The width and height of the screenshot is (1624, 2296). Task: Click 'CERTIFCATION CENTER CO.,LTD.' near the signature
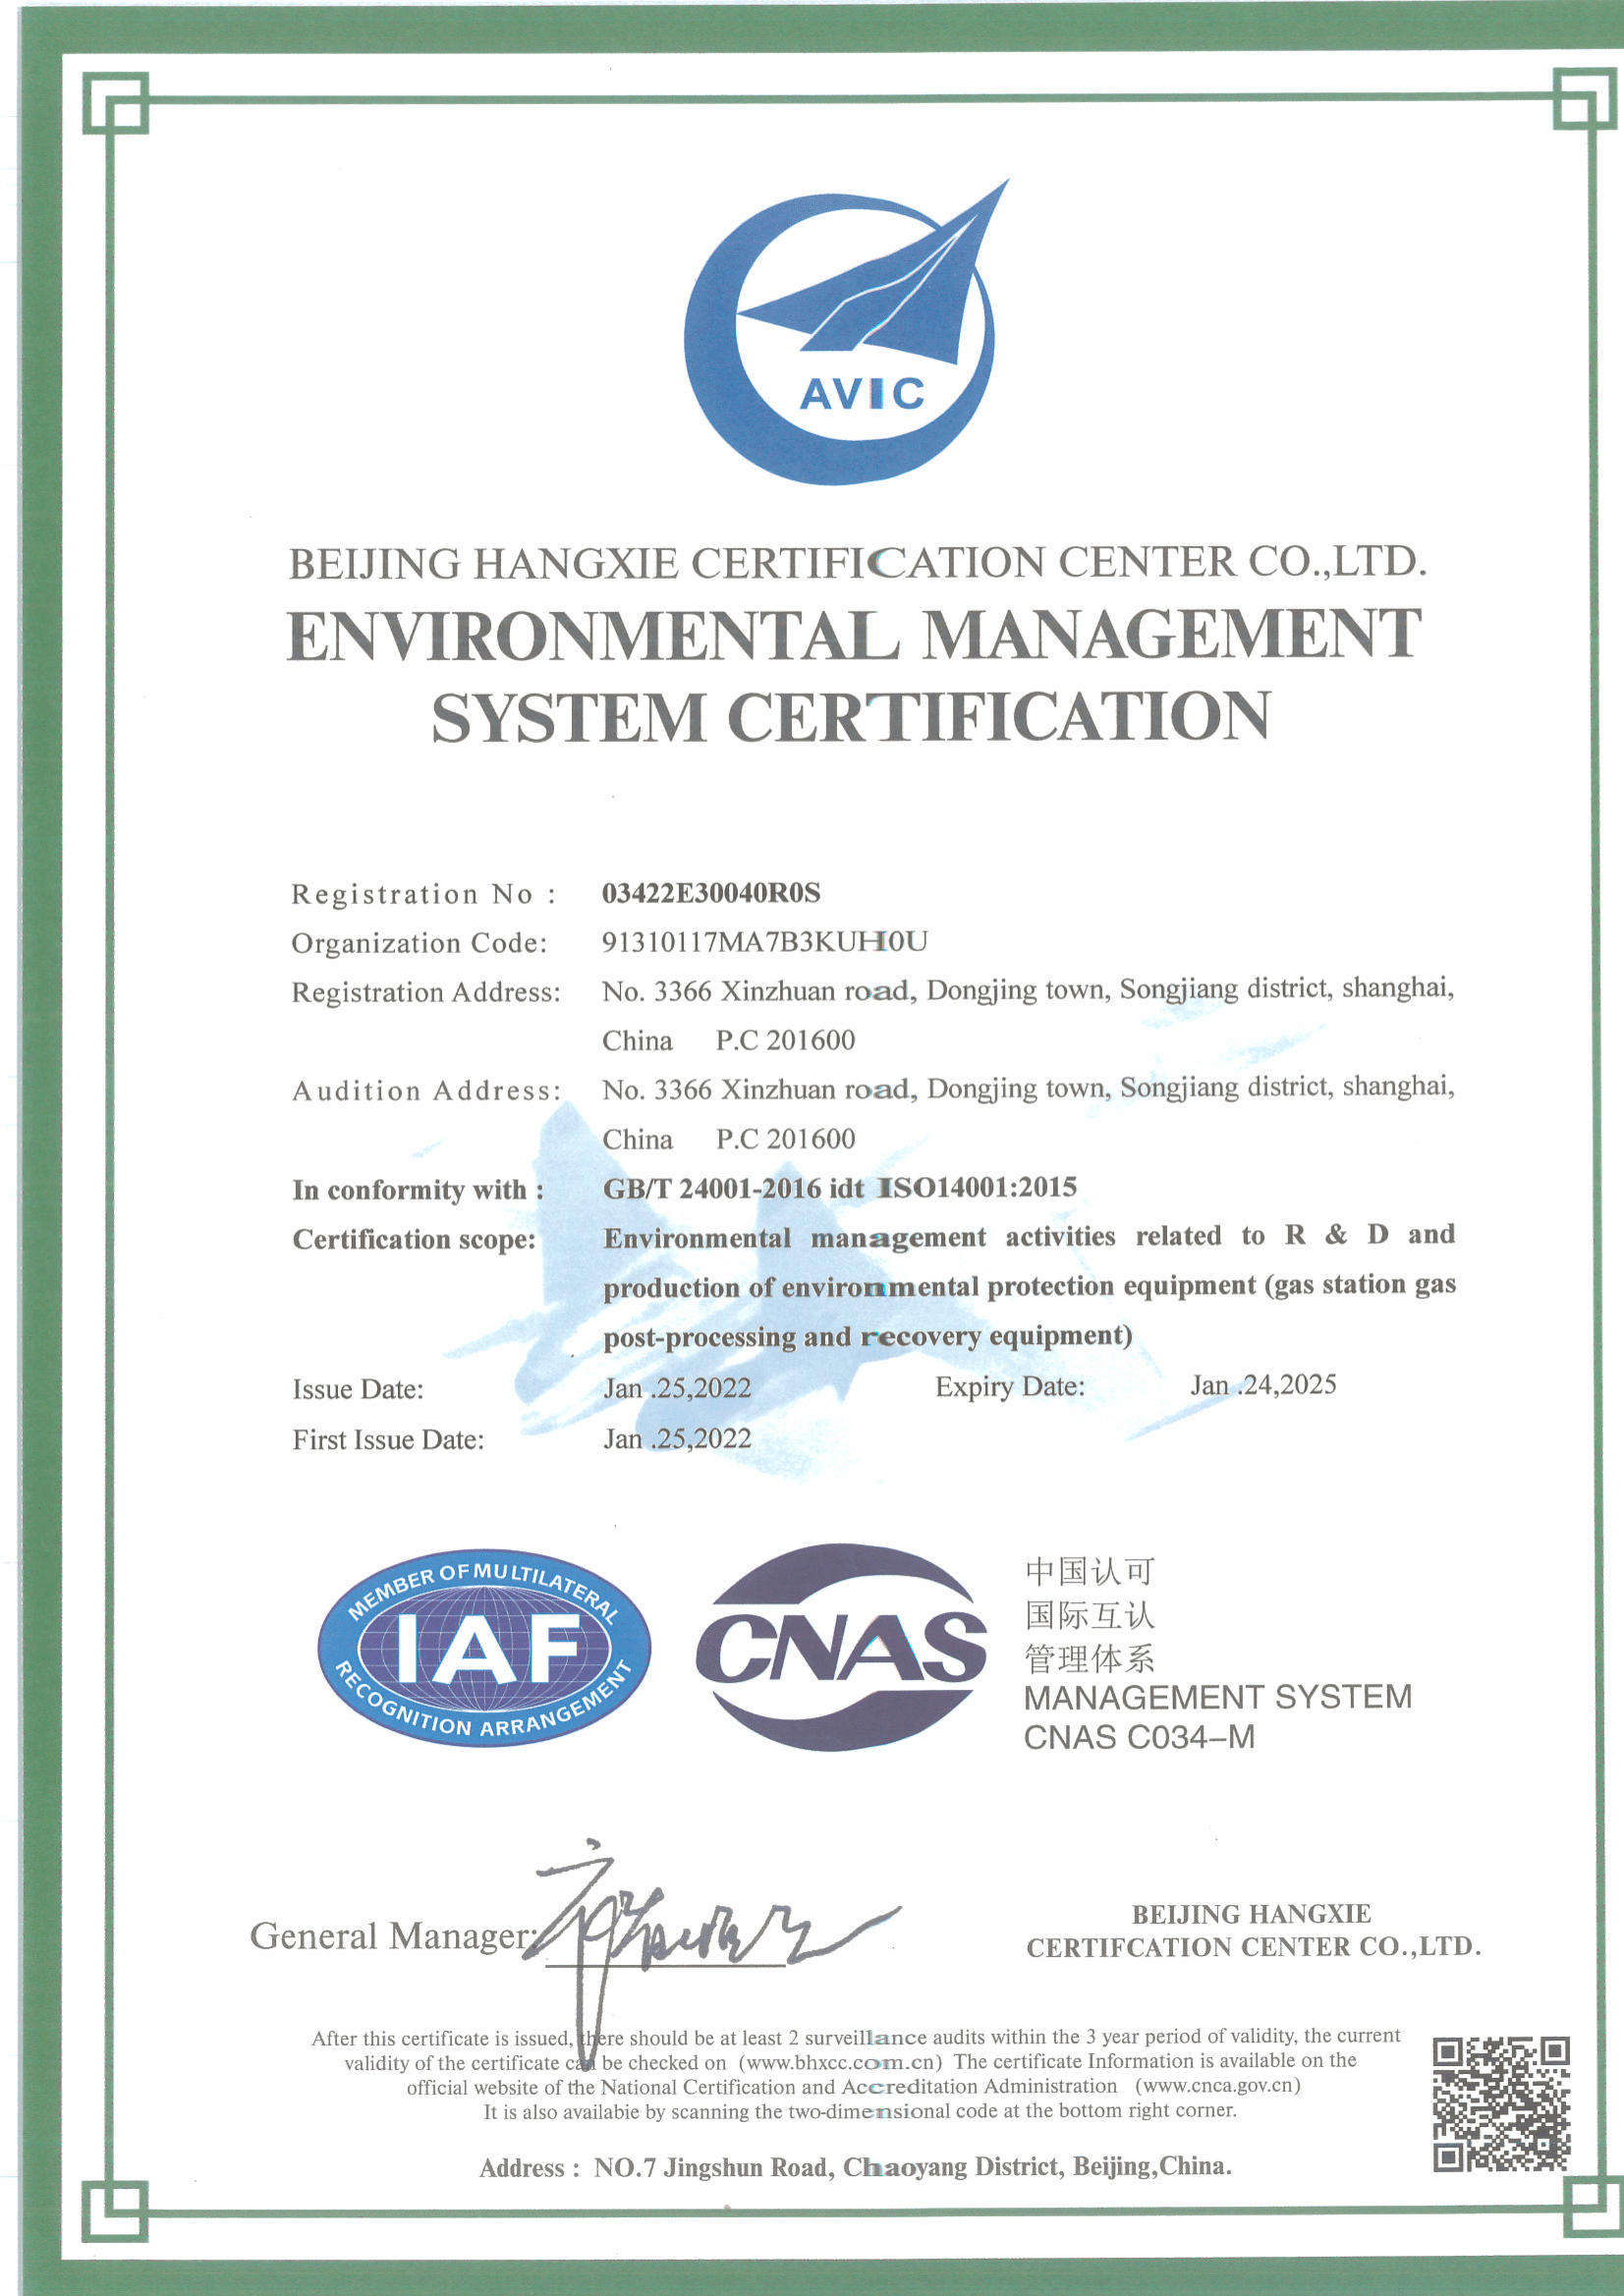coord(1254,1947)
